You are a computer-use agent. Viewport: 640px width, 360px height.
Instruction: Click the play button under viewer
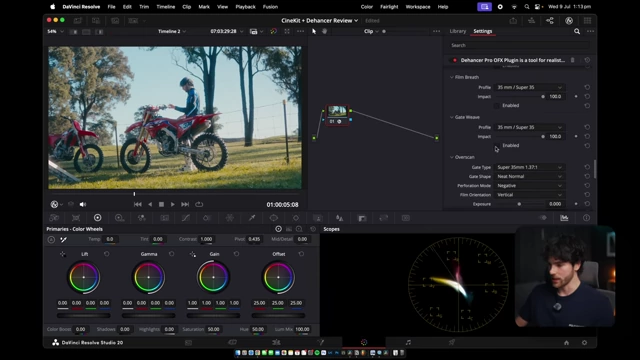pos(173,204)
